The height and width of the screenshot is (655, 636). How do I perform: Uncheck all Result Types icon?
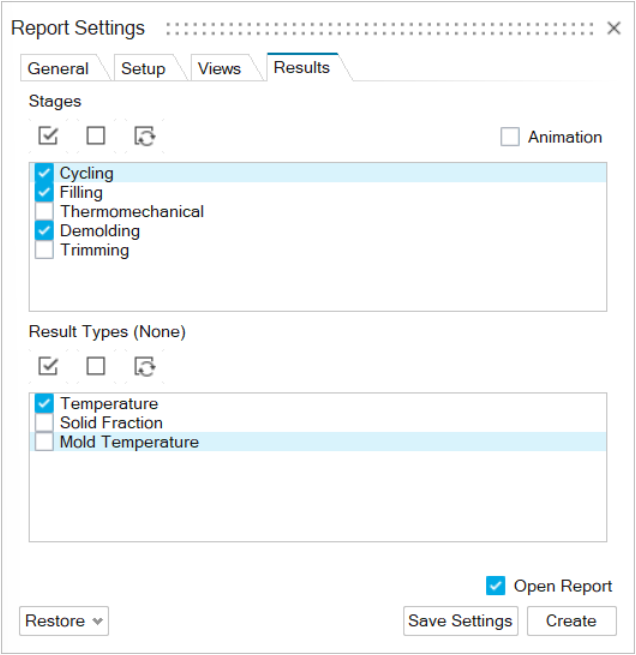click(96, 366)
